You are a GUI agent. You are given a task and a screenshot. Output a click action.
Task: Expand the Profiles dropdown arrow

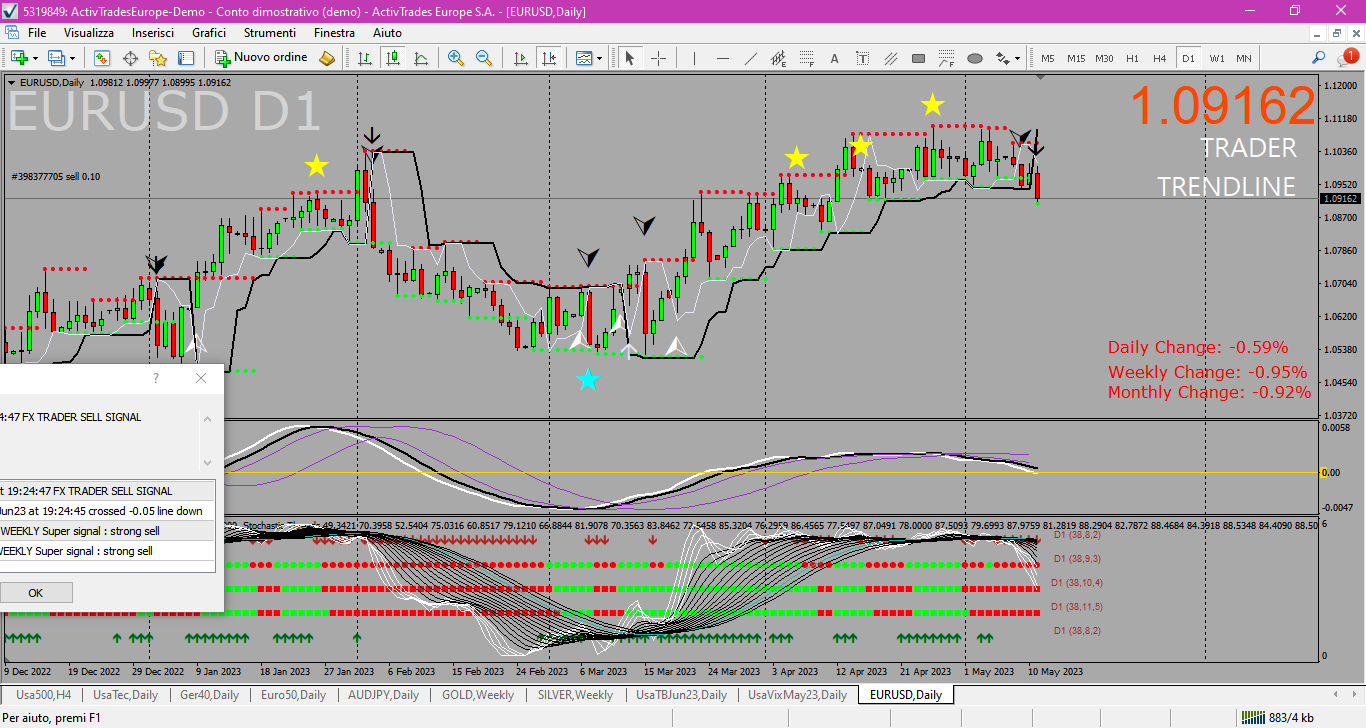coord(72,58)
